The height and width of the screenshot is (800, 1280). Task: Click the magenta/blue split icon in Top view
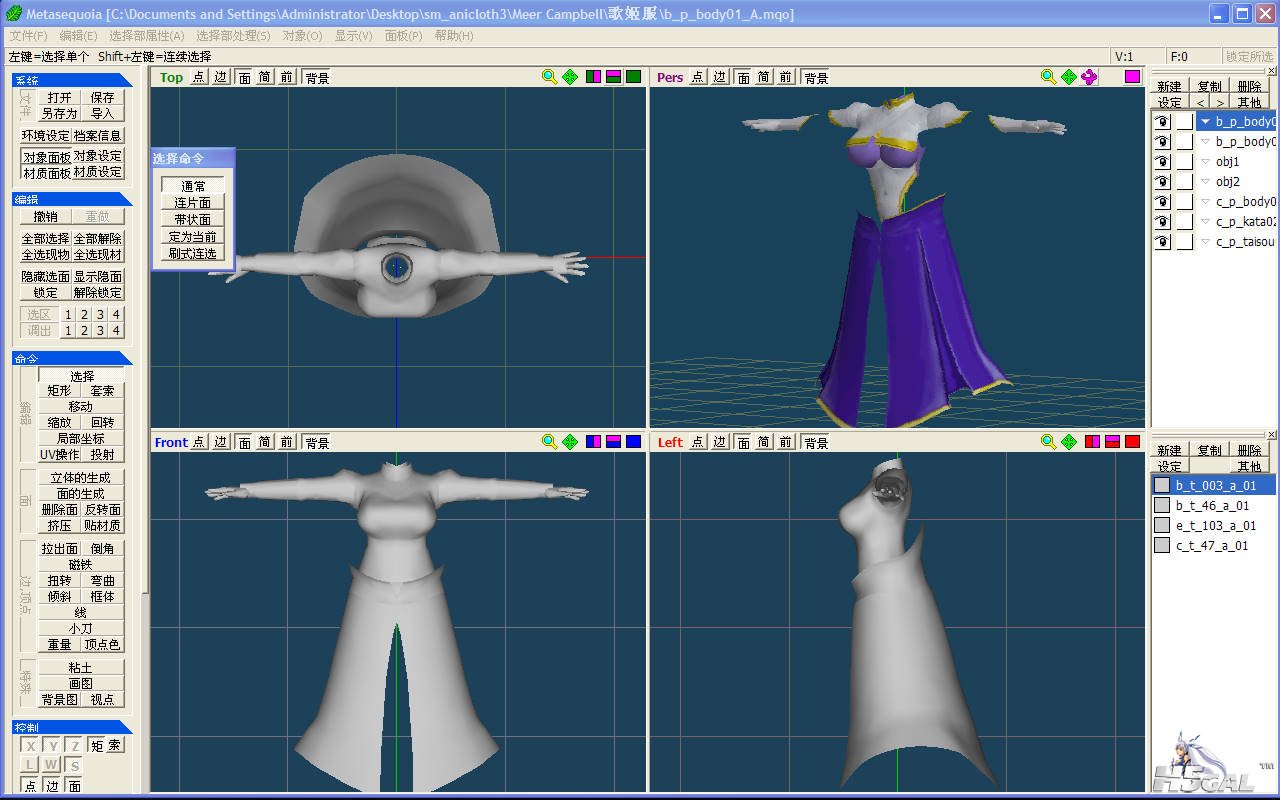593,77
